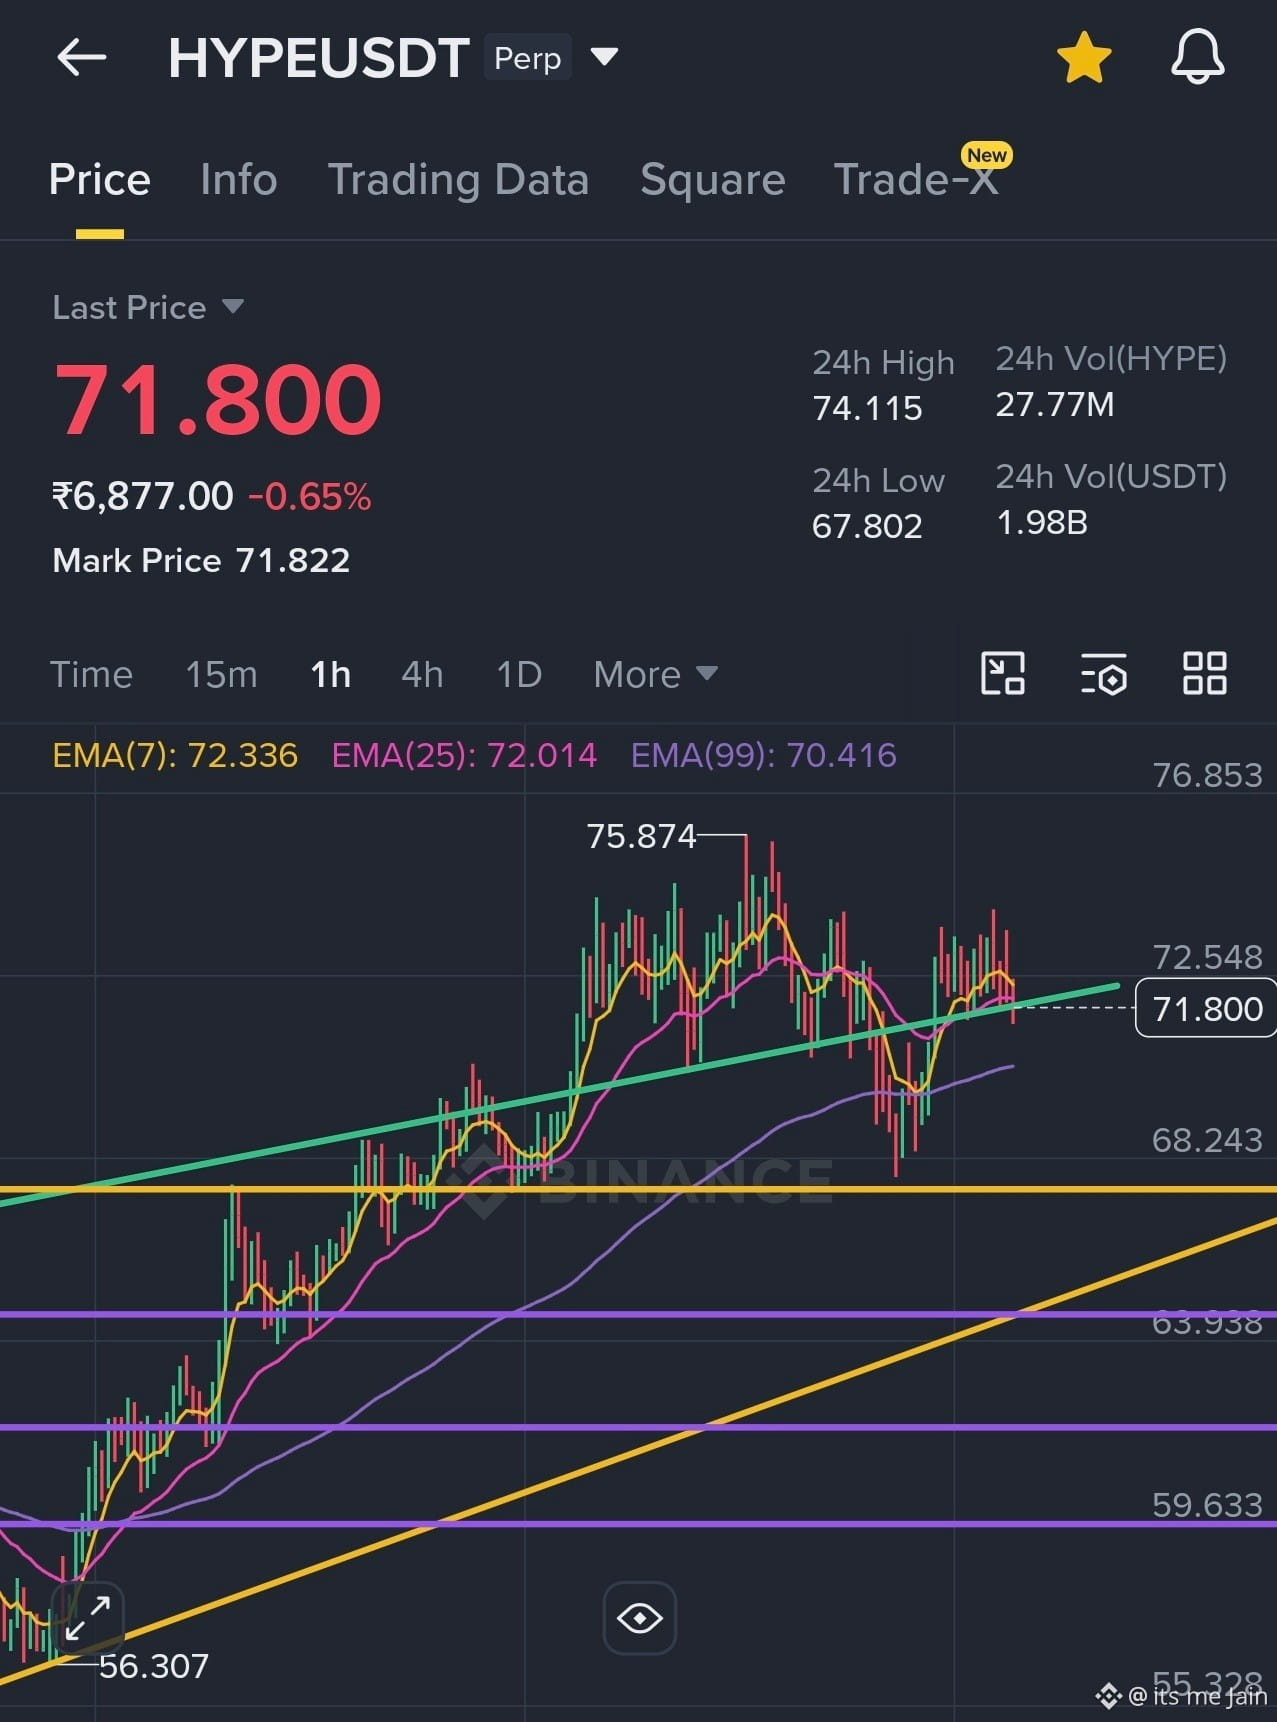This screenshot has height=1722, width=1277.
Task: Select the green ascending trendline
Action: coord(560,1093)
